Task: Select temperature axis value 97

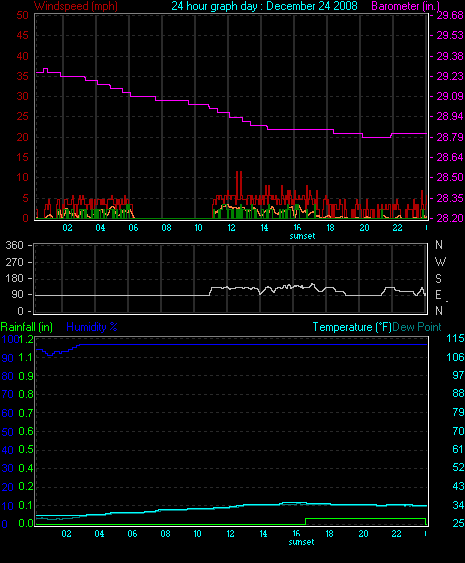Action: tap(458, 375)
